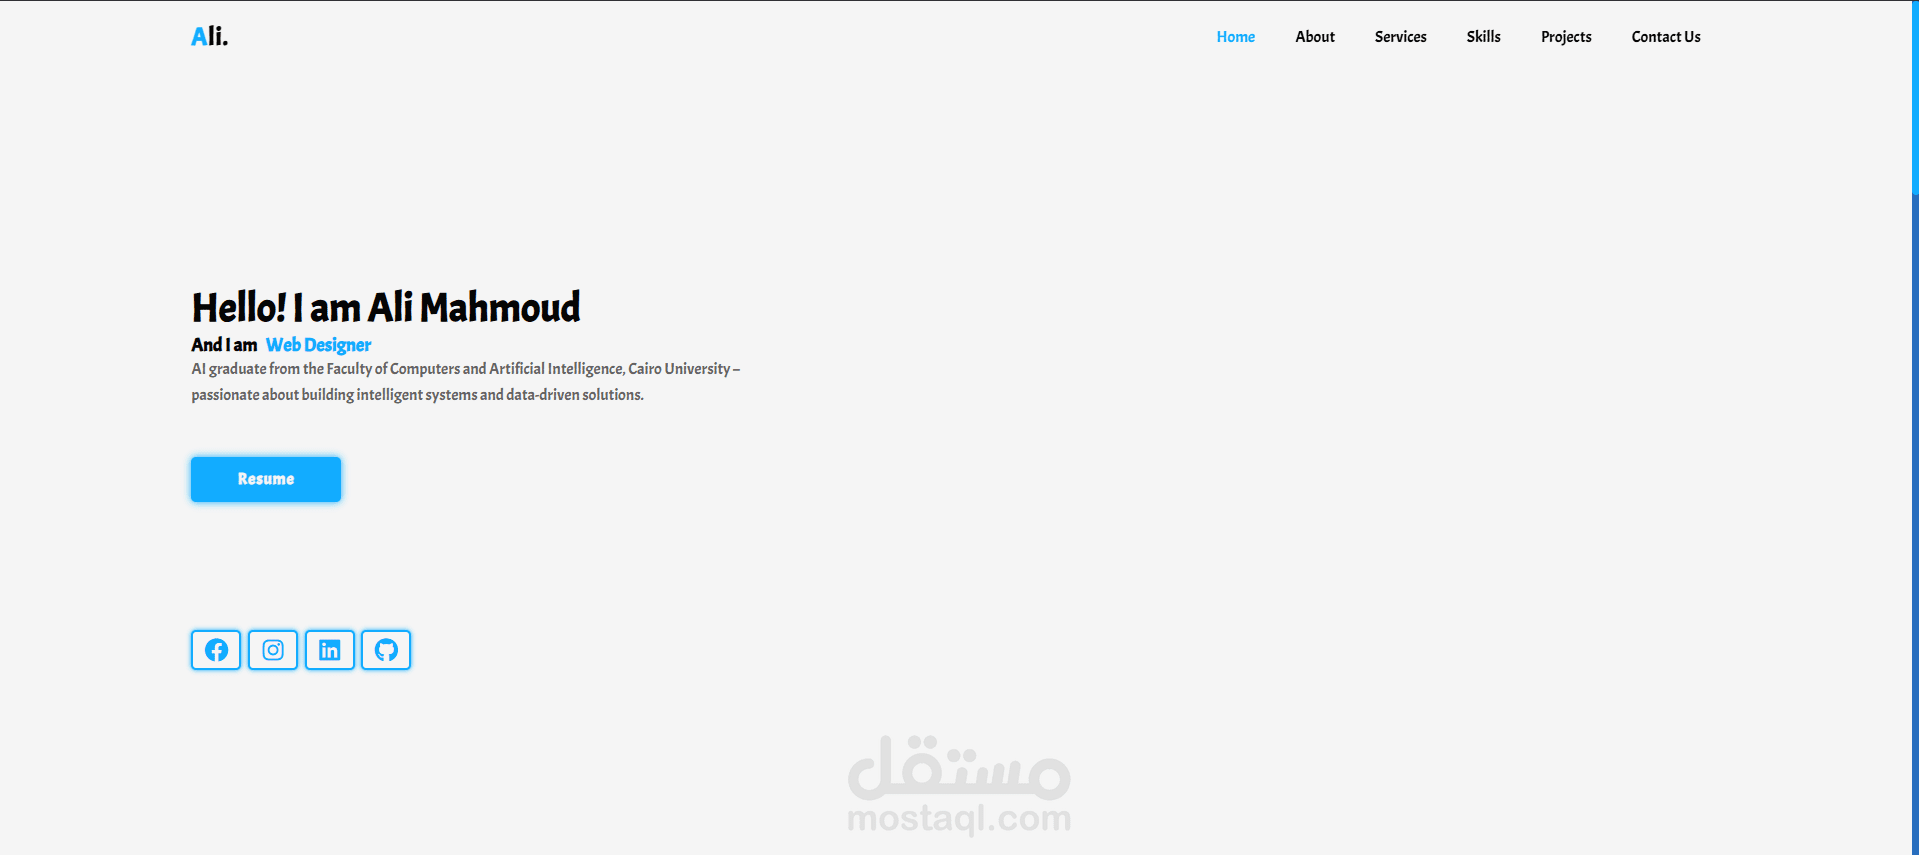
Task: Click the paragraph starting 'AI graduate from the Faculty'
Action: tap(466, 382)
